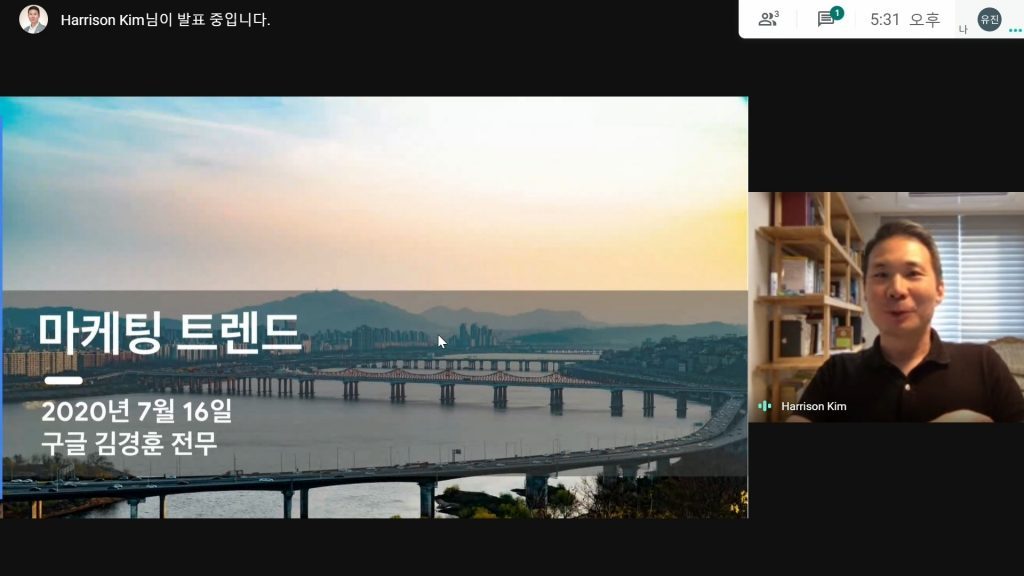Open the participants list icon
Viewport: 1024px width, 576px height.
(x=767, y=20)
